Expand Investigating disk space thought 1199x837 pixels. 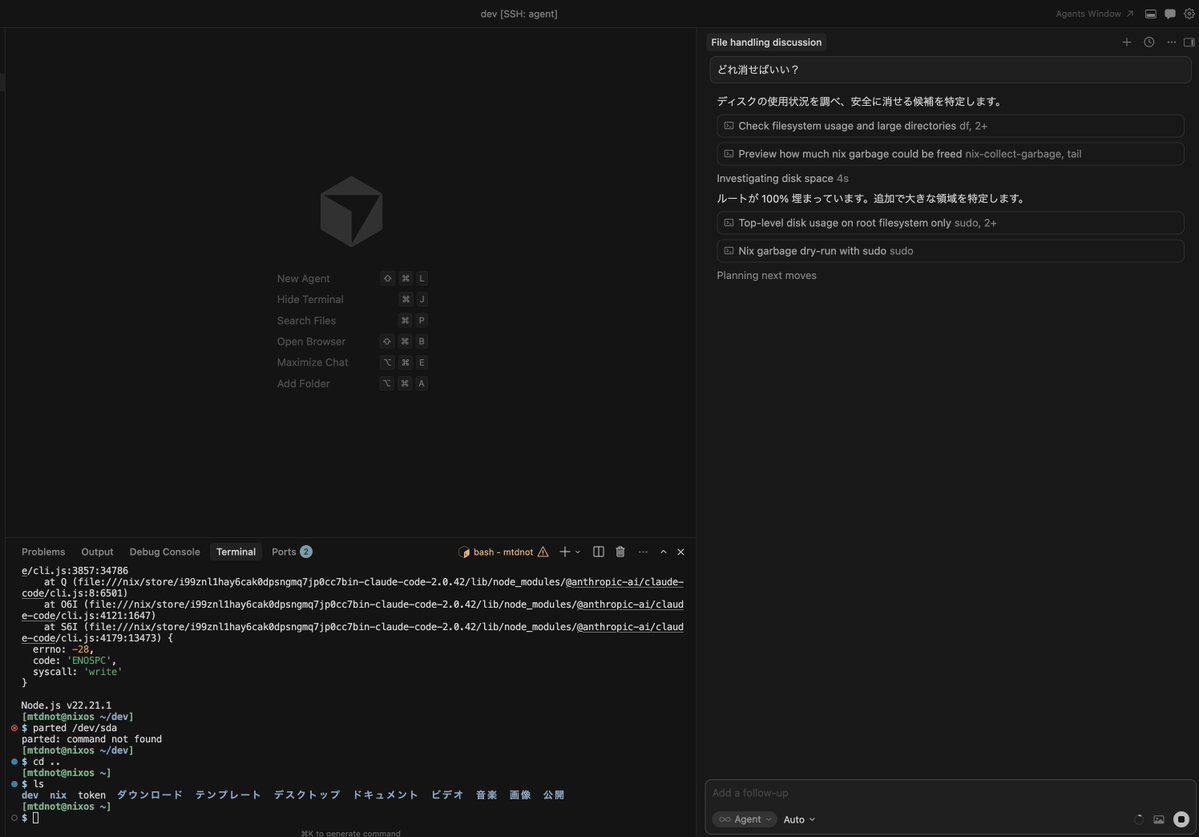click(x=782, y=178)
